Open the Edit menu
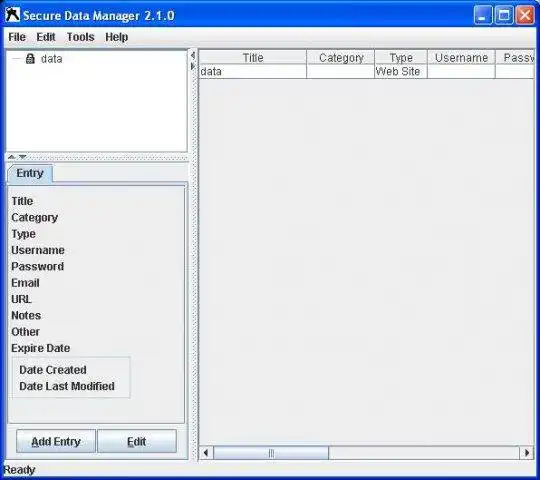Screen dimensions: 540x480 click(46, 37)
